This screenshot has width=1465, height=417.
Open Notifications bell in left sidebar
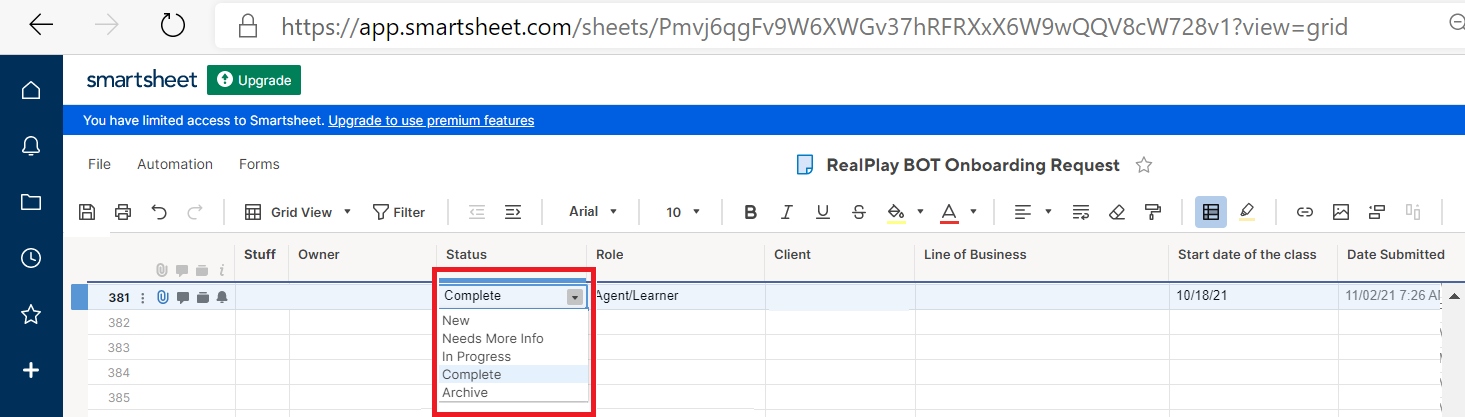click(x=31, y=146)
